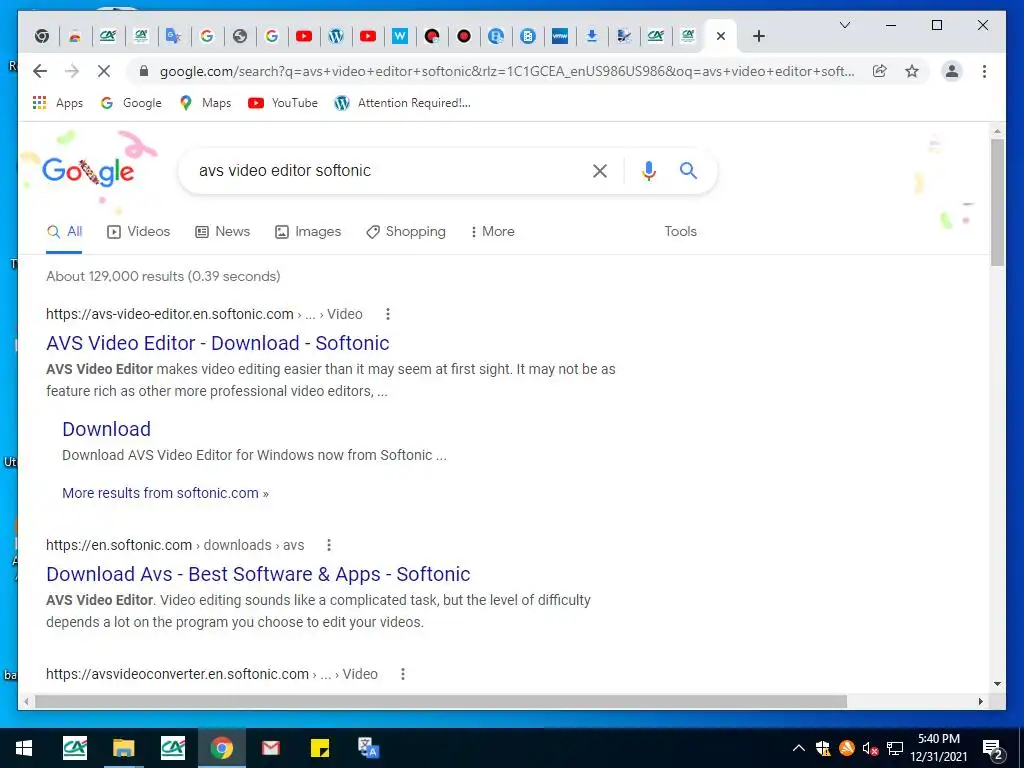
Task: Bookmark this page with the star icon
Action: (912, 71)
